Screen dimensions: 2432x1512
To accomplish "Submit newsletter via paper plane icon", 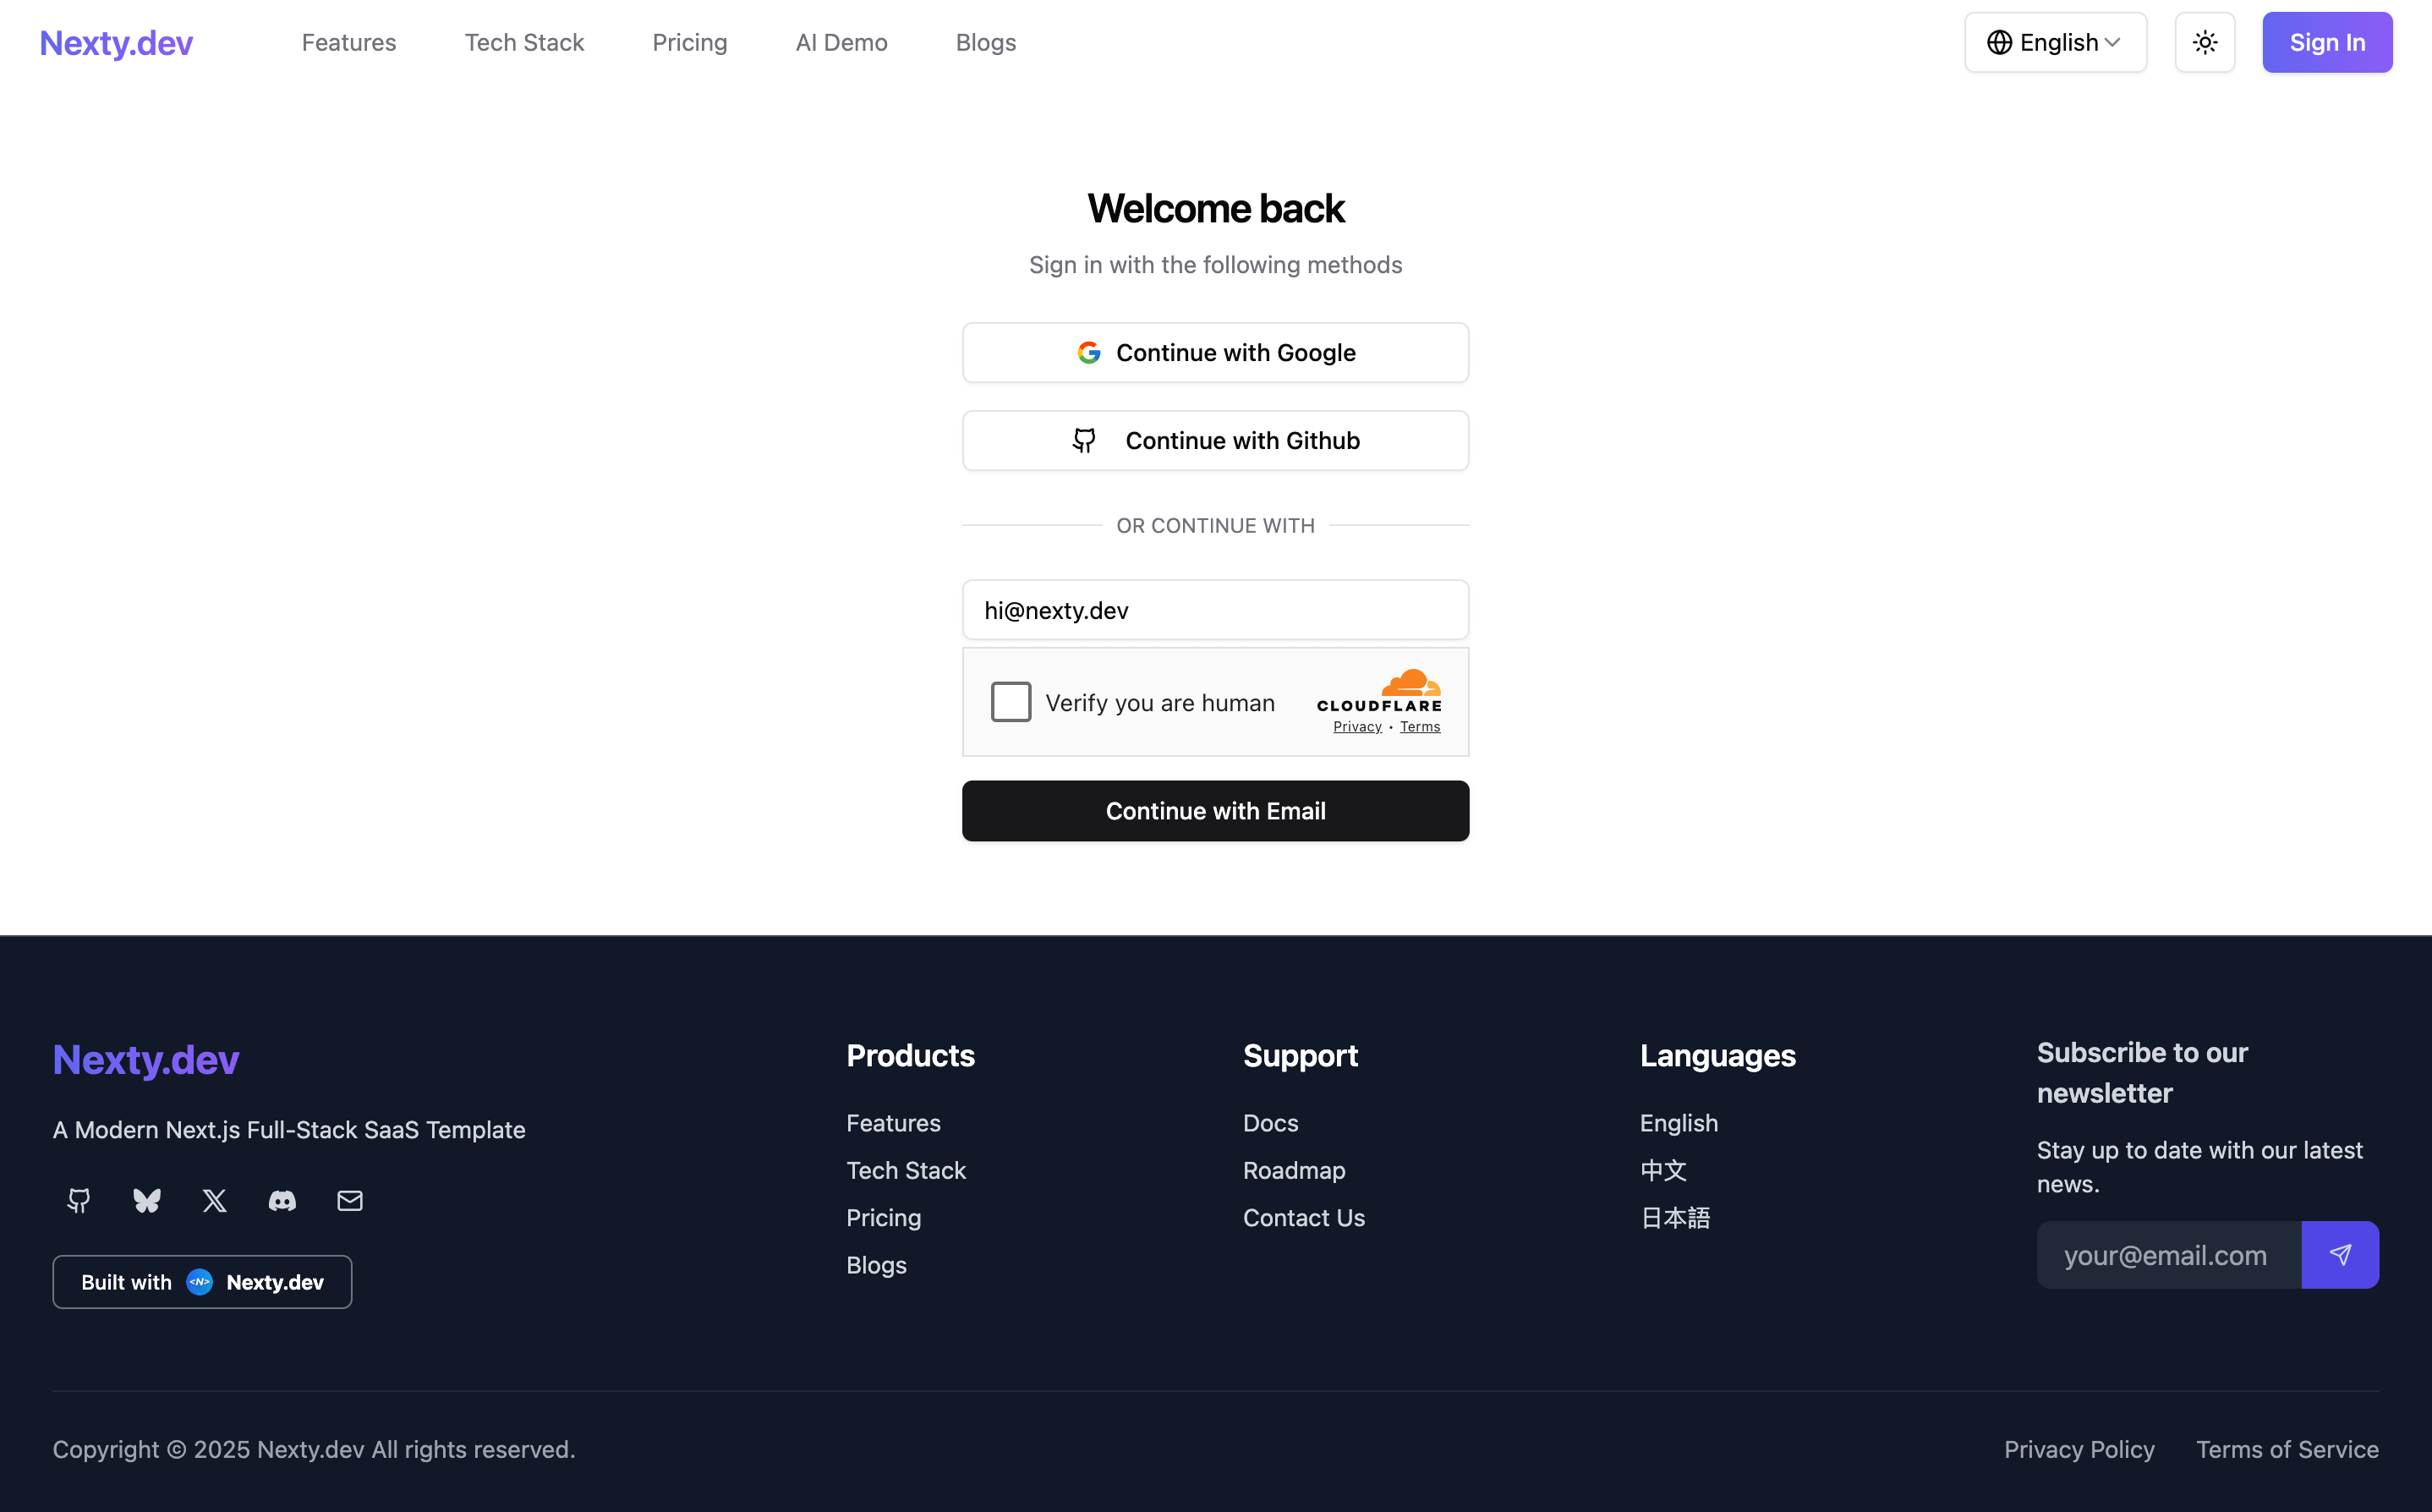I will click(x=2340, y=1255).
